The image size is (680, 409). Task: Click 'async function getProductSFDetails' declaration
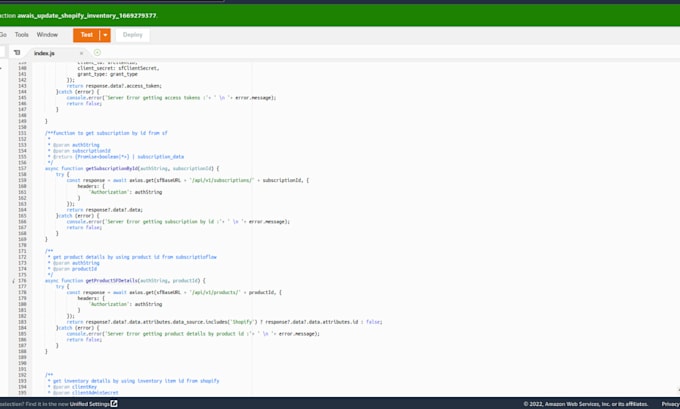125,281
